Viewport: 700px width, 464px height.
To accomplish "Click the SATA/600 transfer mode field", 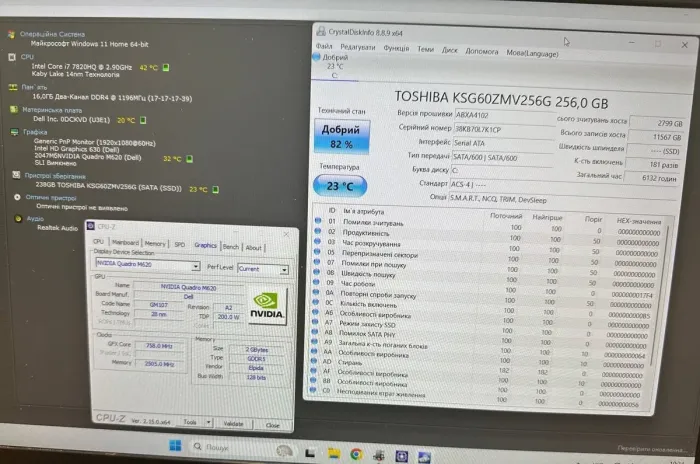I will coord(501,157).
